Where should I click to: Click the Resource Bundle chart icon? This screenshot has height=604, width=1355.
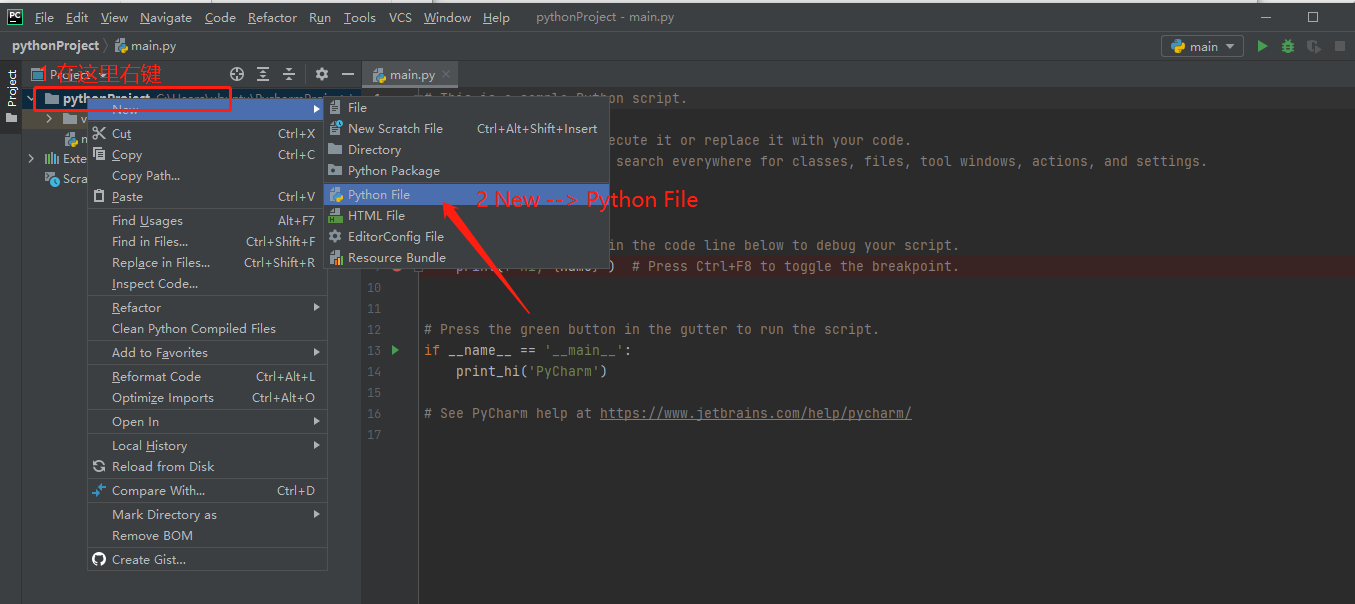(x=336, y=257)
